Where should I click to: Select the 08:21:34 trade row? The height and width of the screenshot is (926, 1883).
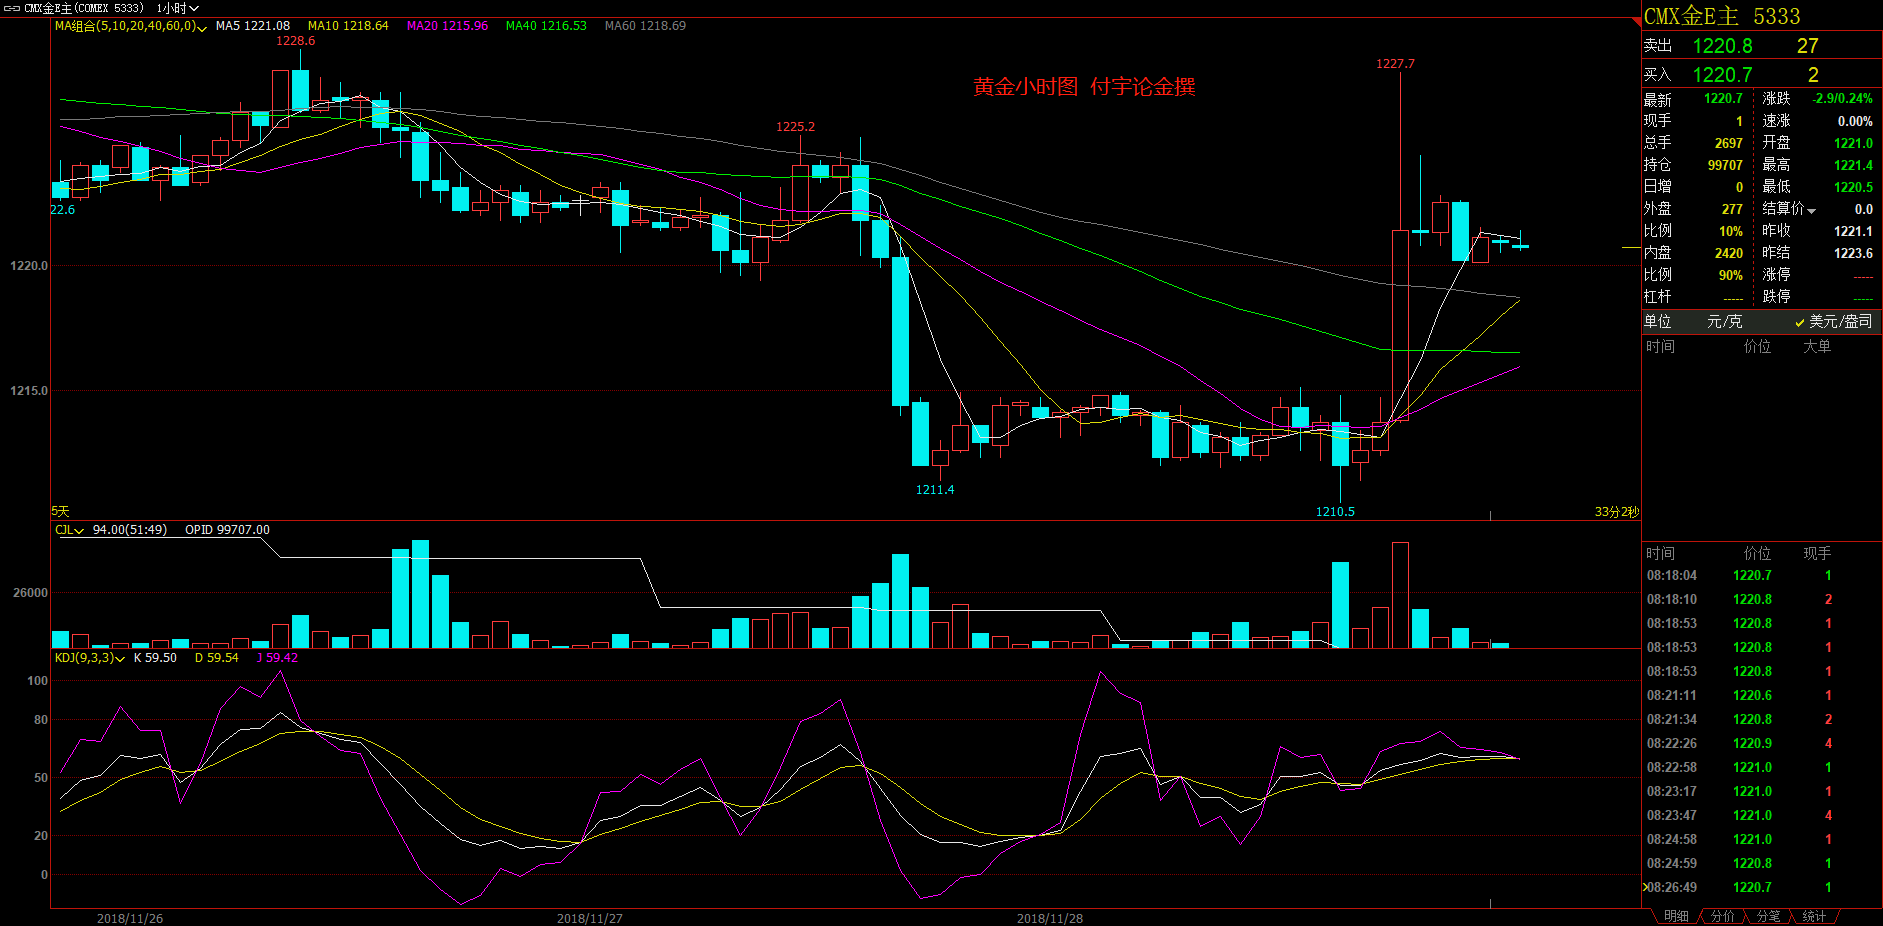[1762, 720]
